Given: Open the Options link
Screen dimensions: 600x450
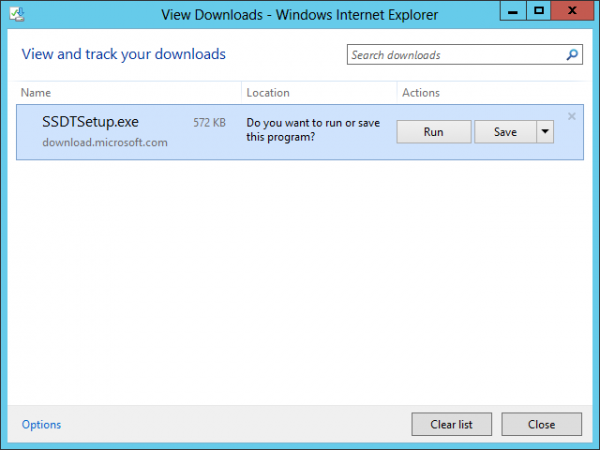Looking at the screenshot, I should click(x=41, y=424).
